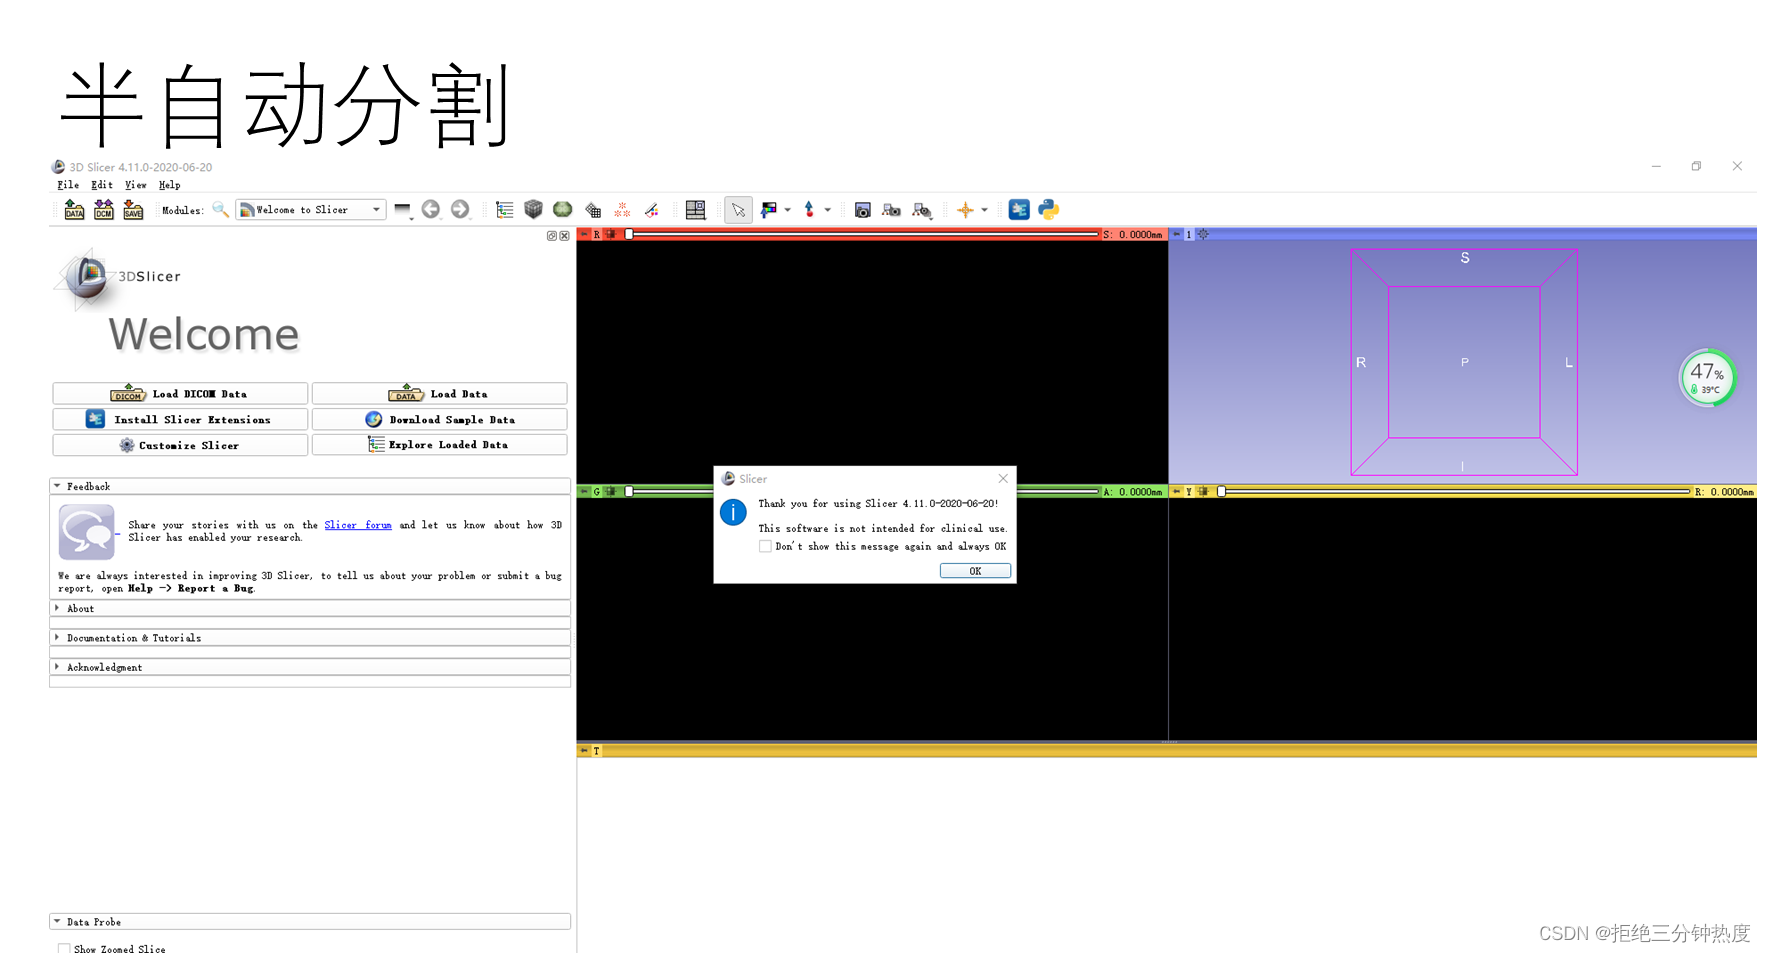Close the Slicer info dialog with X
This screenshot has width=1766, height=953.
click(x=1003, y=479)
